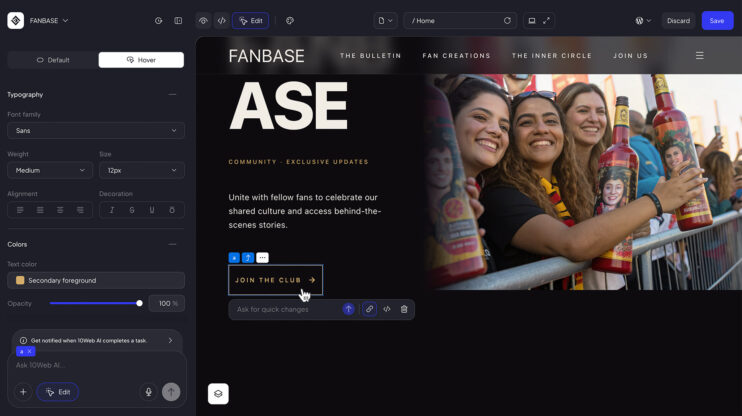Open version history clock icon
742x416 pixels.
tap(159, 20)
